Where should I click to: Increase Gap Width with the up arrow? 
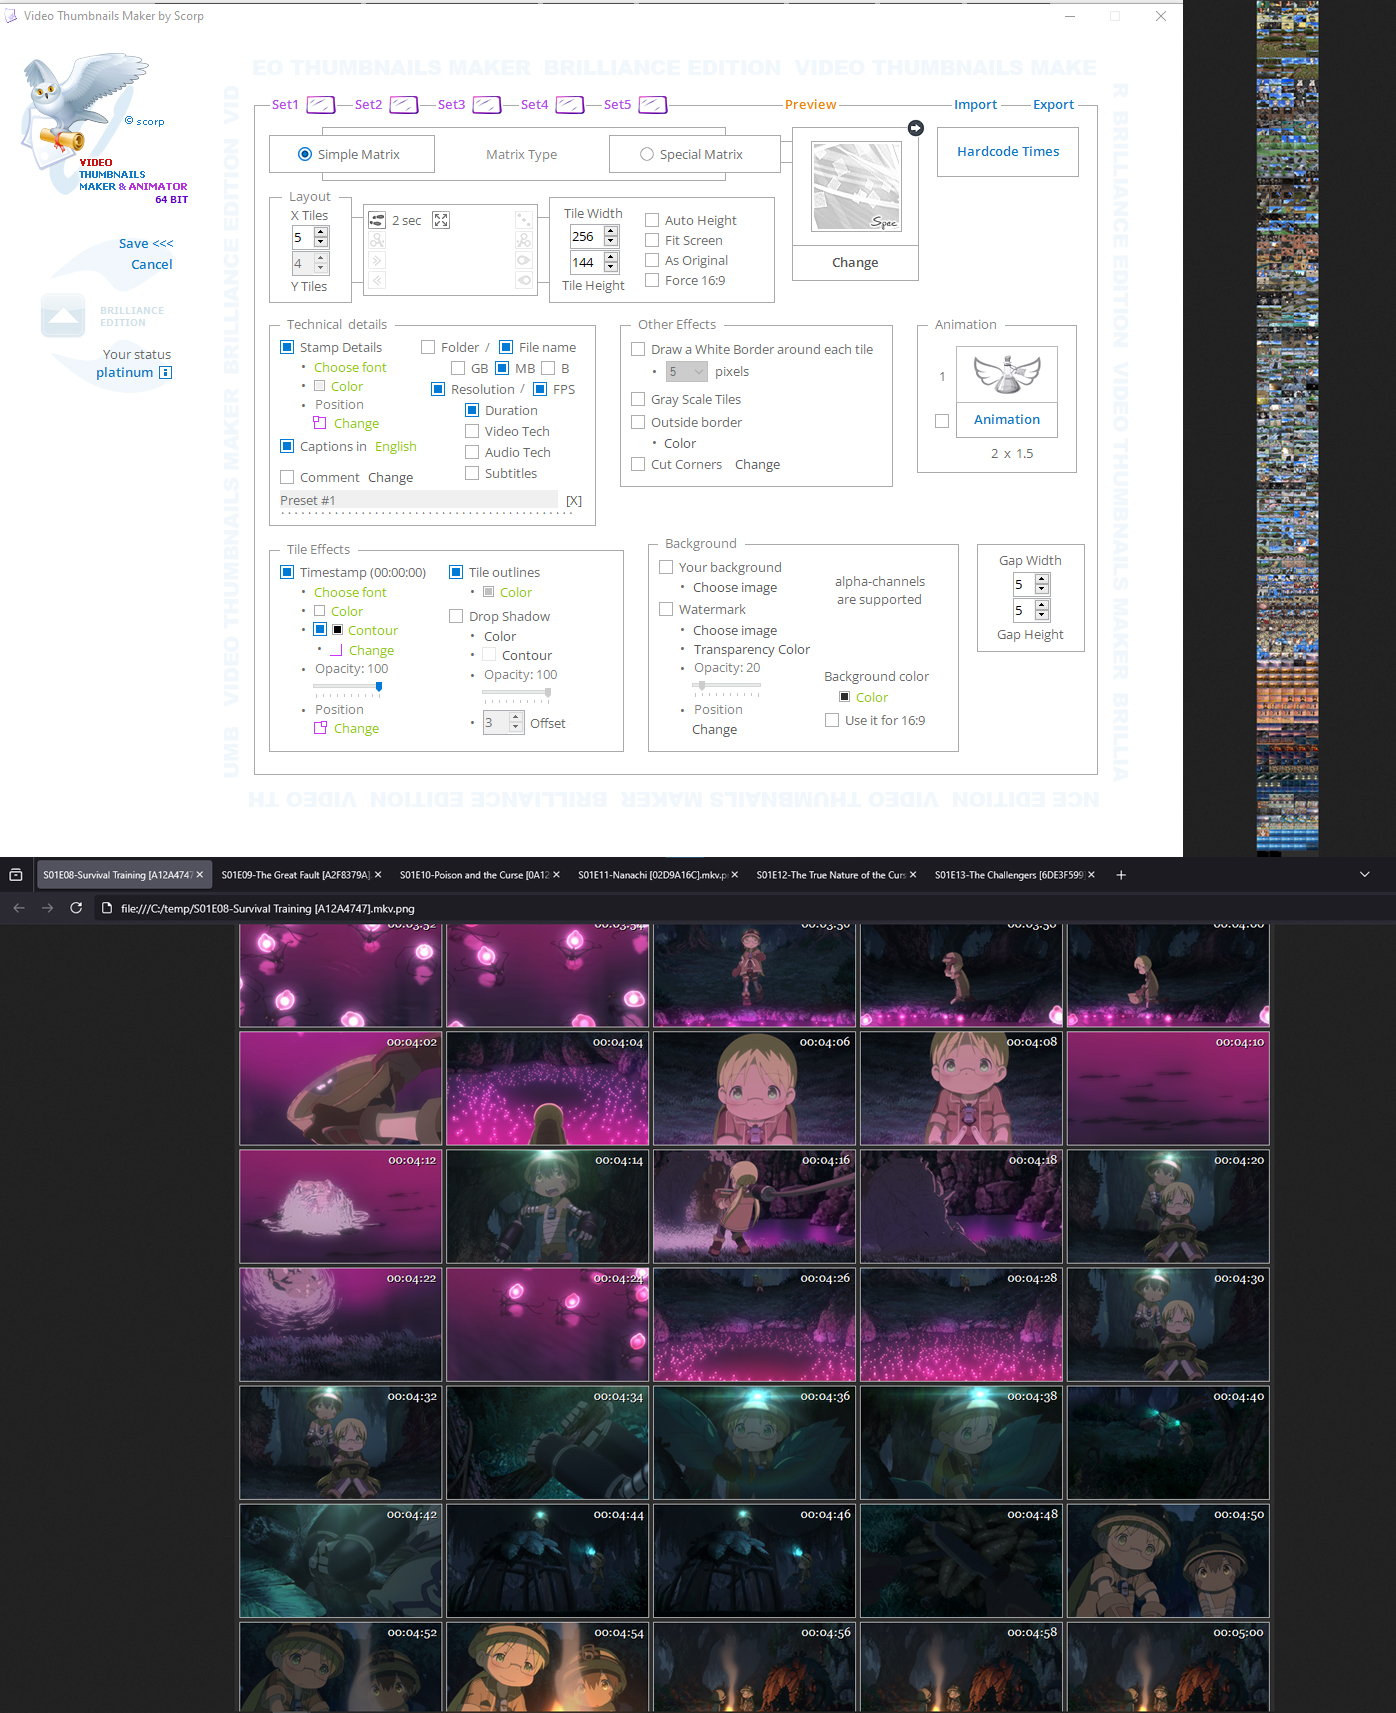[1042, 579]
